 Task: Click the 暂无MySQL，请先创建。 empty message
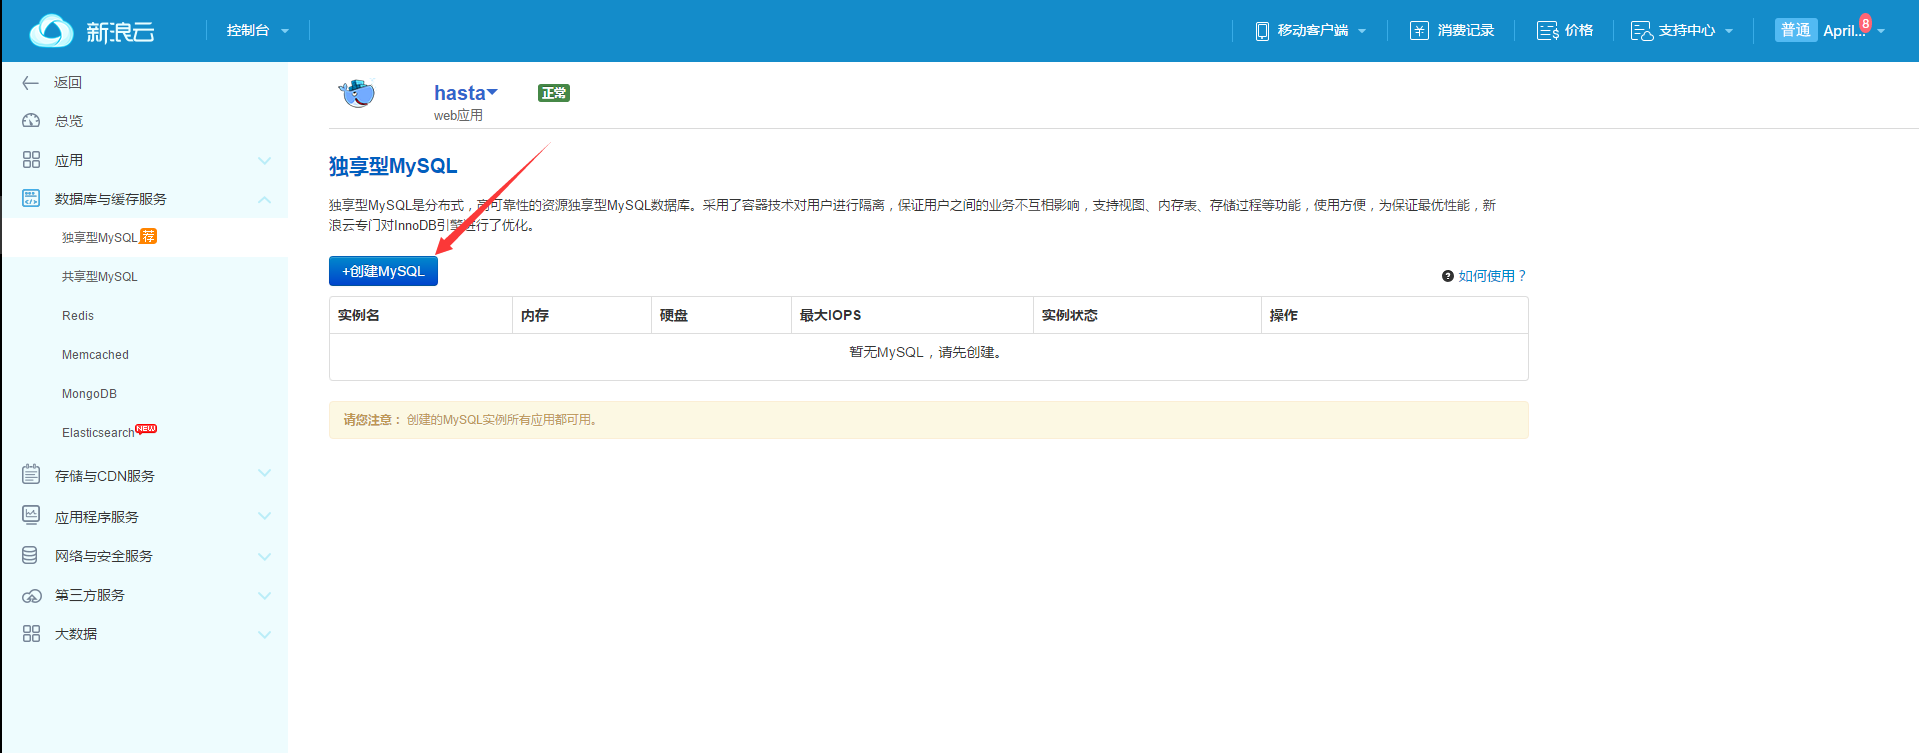click(x=926, y=352)
